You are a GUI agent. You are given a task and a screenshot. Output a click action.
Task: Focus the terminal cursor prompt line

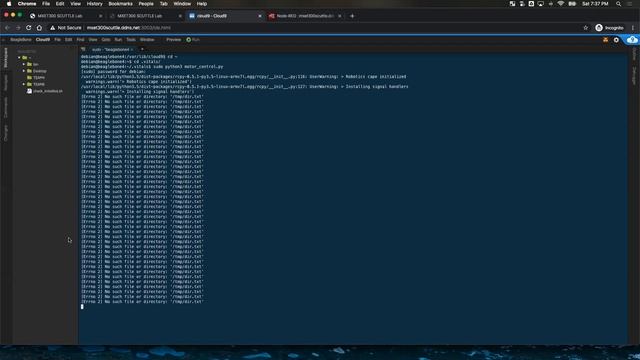(x=82, y=307)
